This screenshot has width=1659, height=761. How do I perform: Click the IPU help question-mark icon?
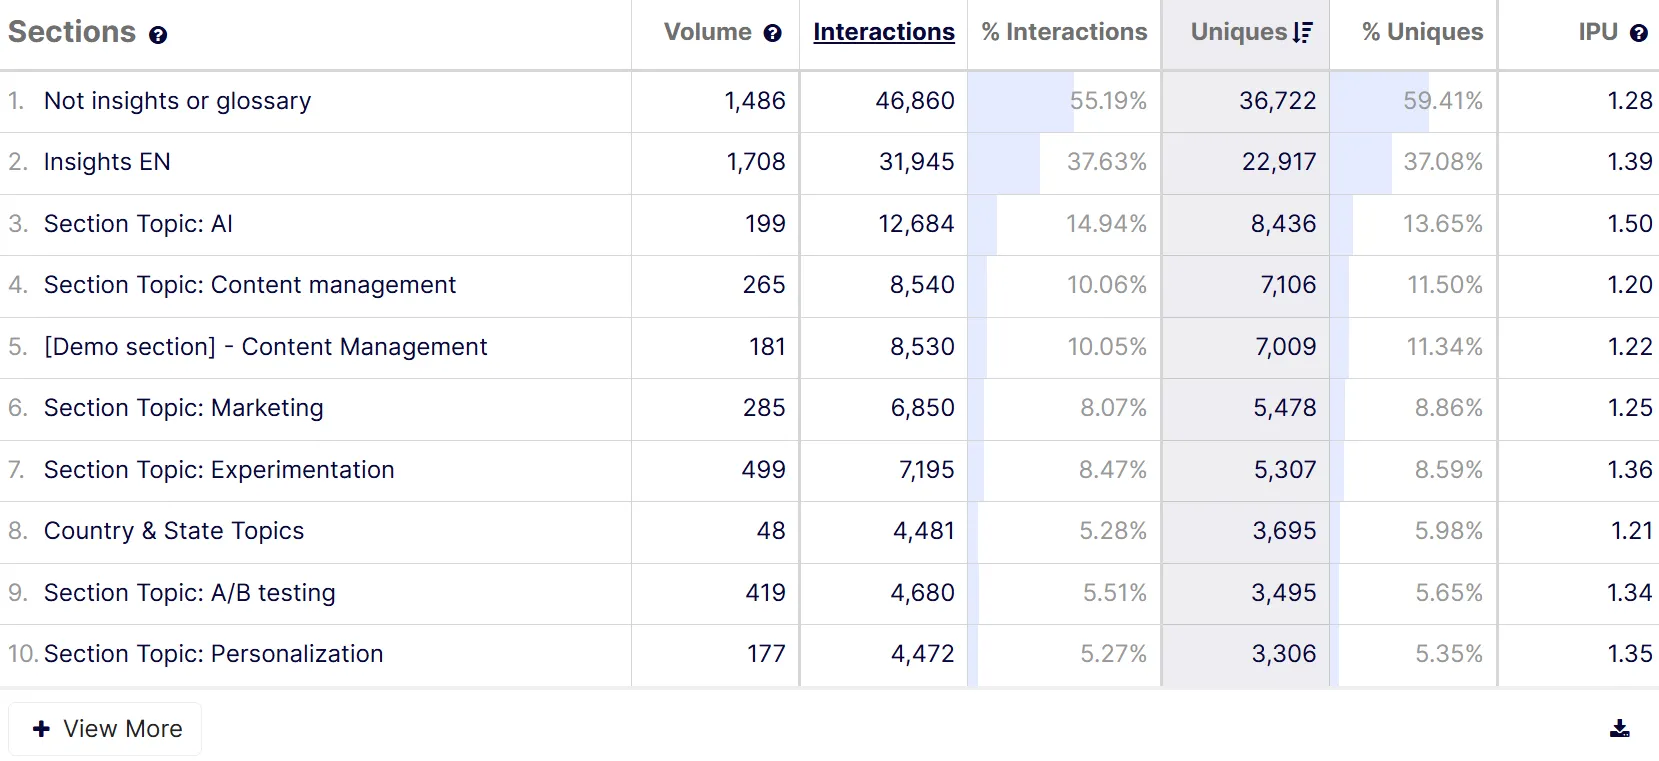pos(1638,33)
